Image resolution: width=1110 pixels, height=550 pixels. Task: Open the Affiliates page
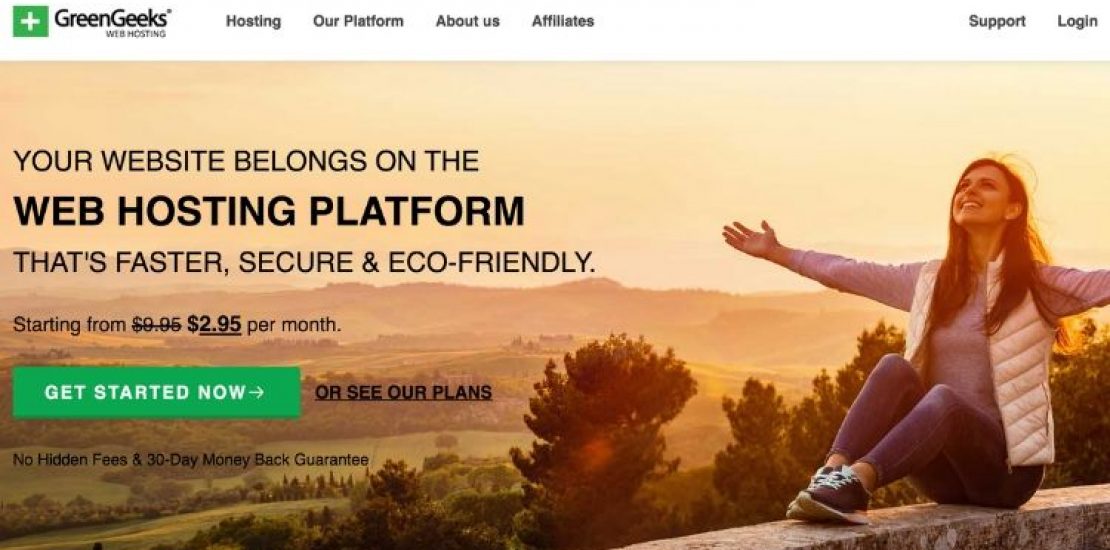(x=563, y=21)
